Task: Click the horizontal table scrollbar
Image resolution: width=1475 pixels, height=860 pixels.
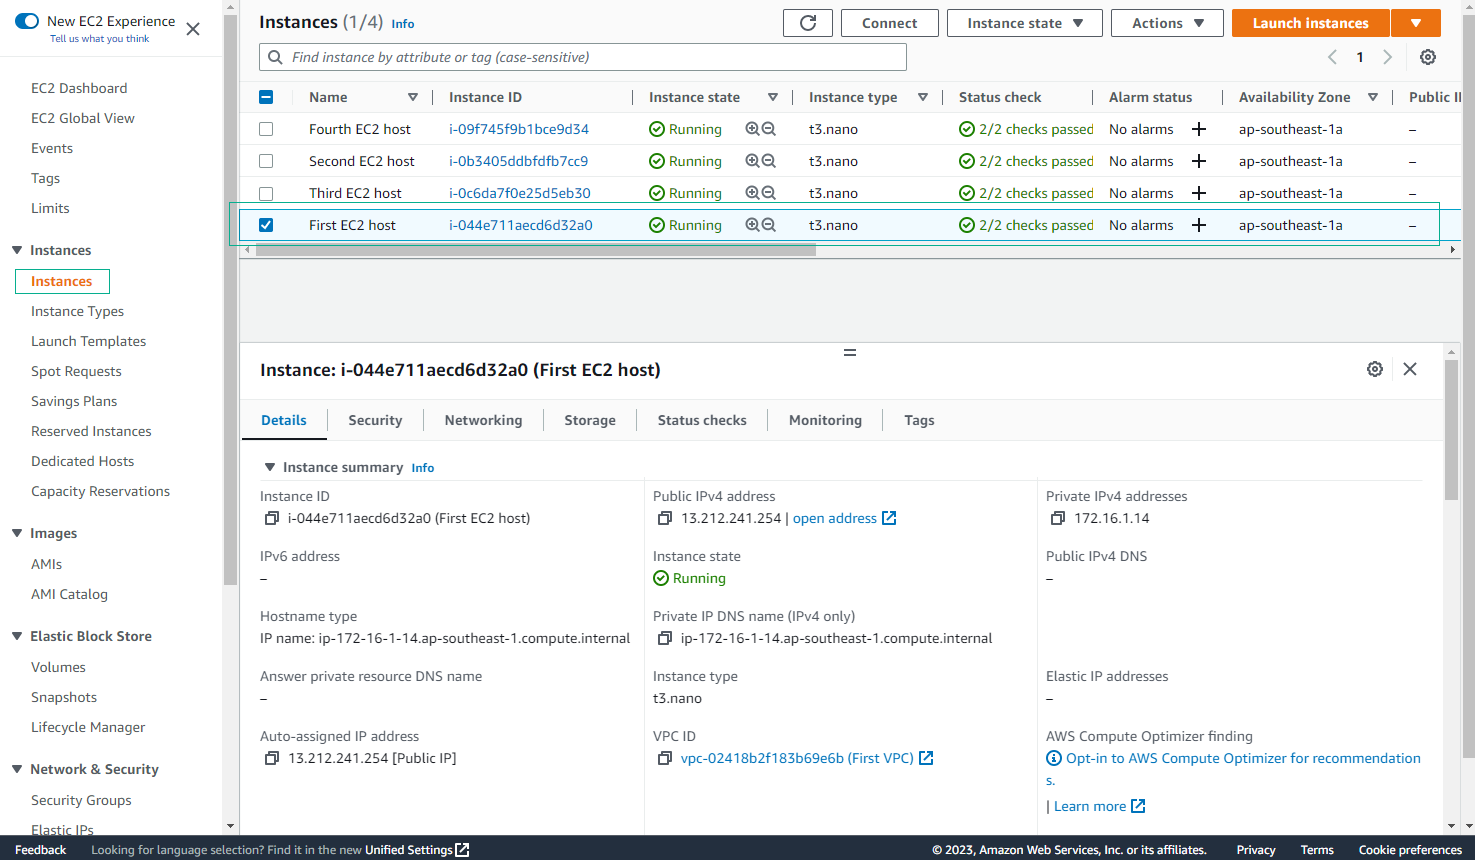Action: coord(536,249)
